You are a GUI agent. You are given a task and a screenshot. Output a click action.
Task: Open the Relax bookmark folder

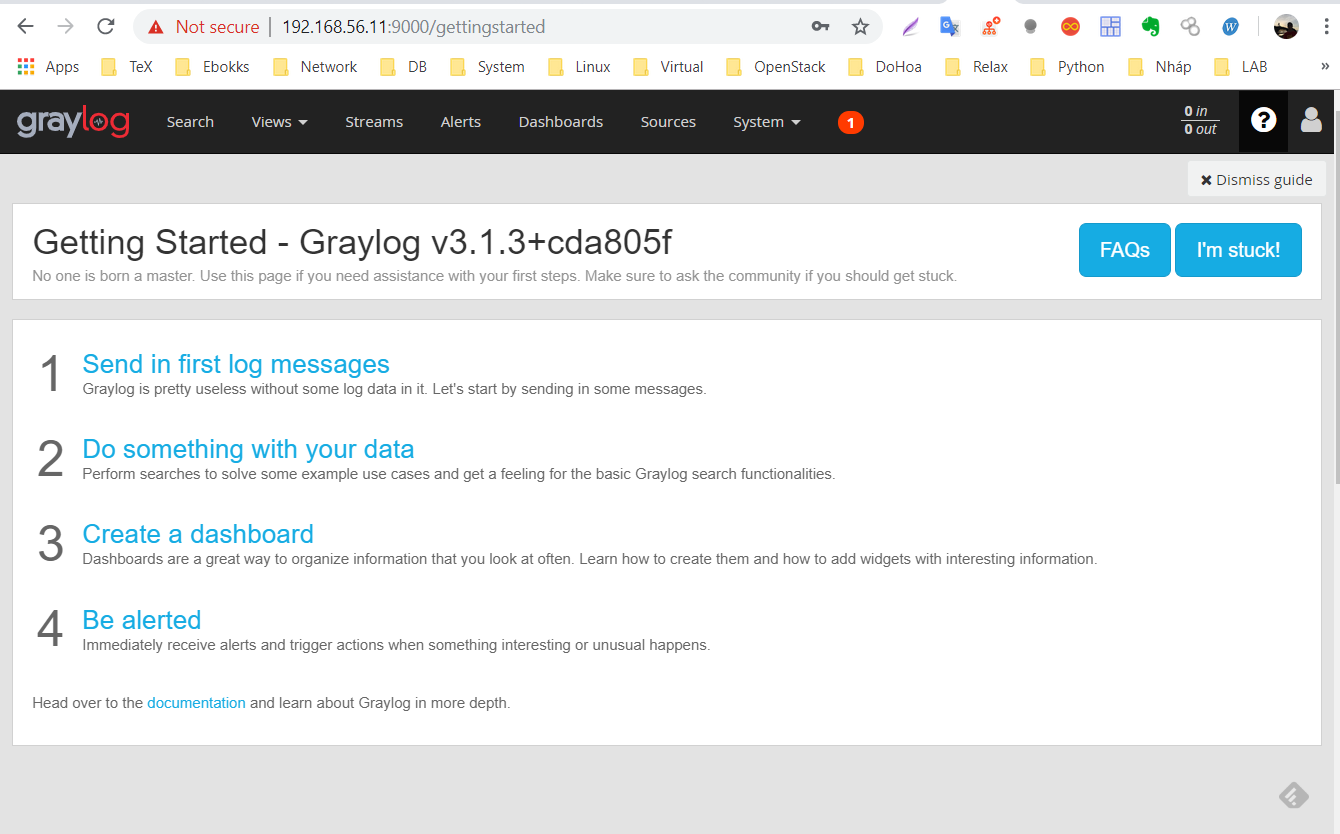click(976, 67)
